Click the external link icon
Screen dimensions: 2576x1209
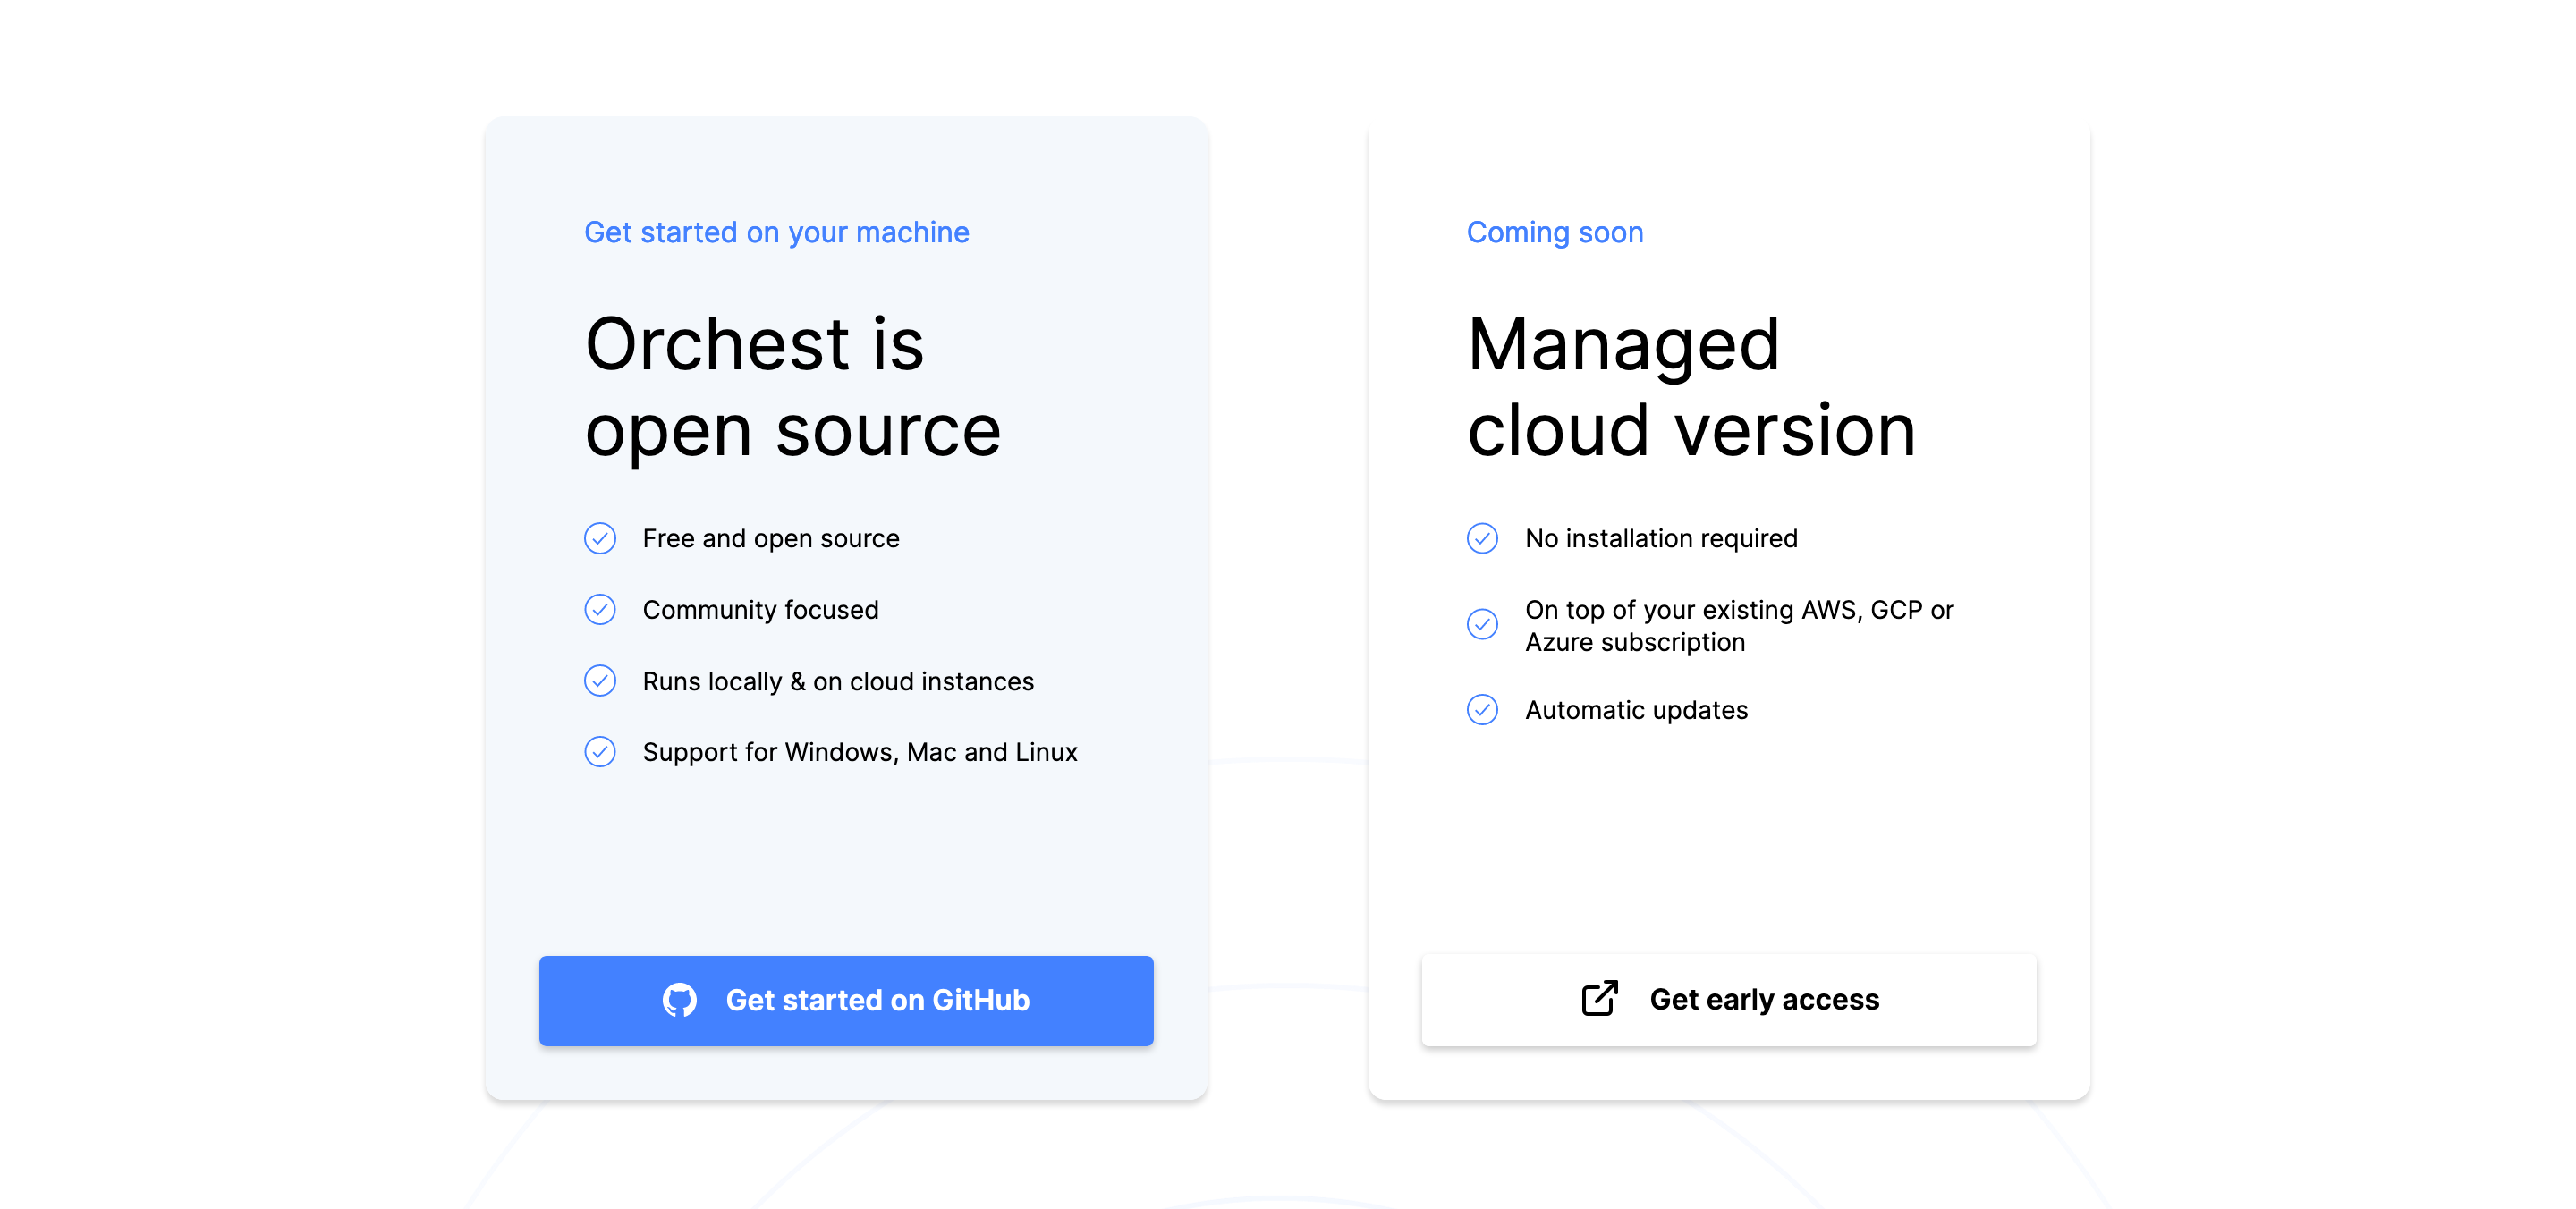(x=1600, y=998)
